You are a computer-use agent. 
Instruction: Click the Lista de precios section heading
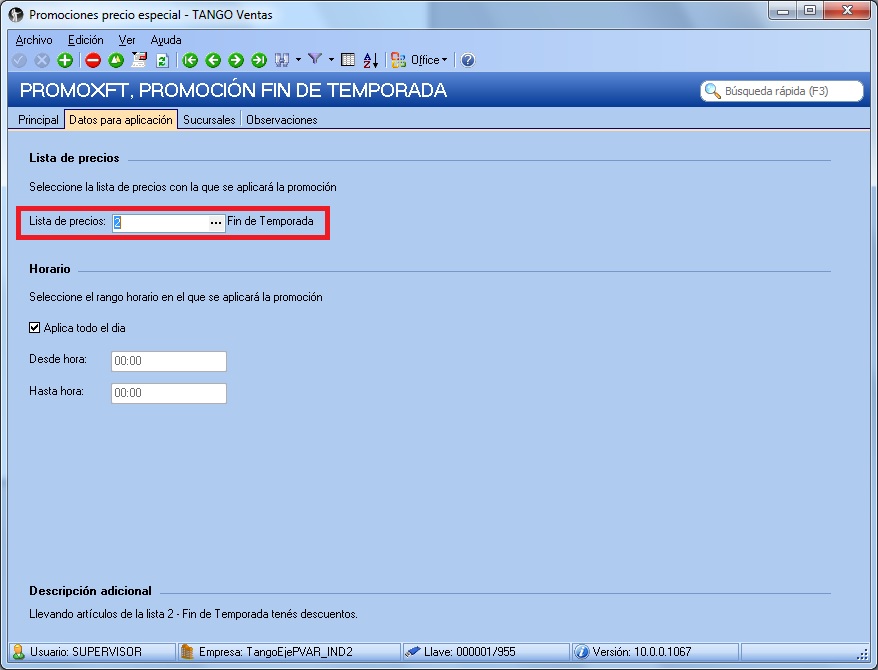[74, 158]
